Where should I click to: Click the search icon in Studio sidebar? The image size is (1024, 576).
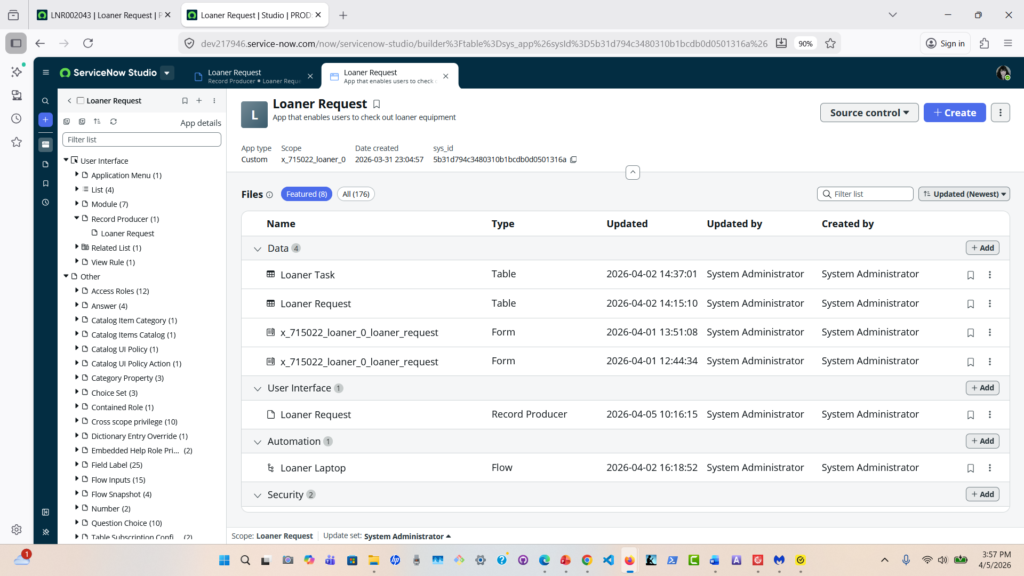click(45, 101)
